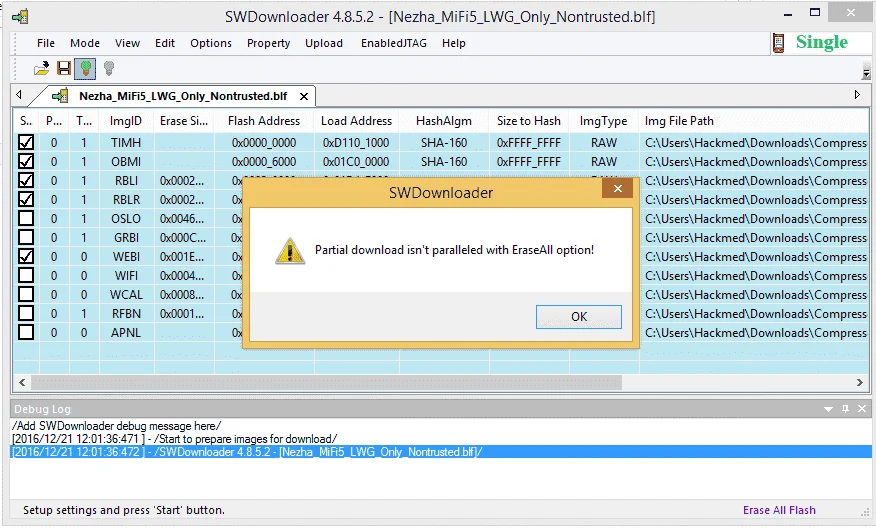Image resolution: width=876 pixels, height=528 pixels.
Task: Click the OSLO erase size 0x0046... cell
Action: tap(182, 218)
